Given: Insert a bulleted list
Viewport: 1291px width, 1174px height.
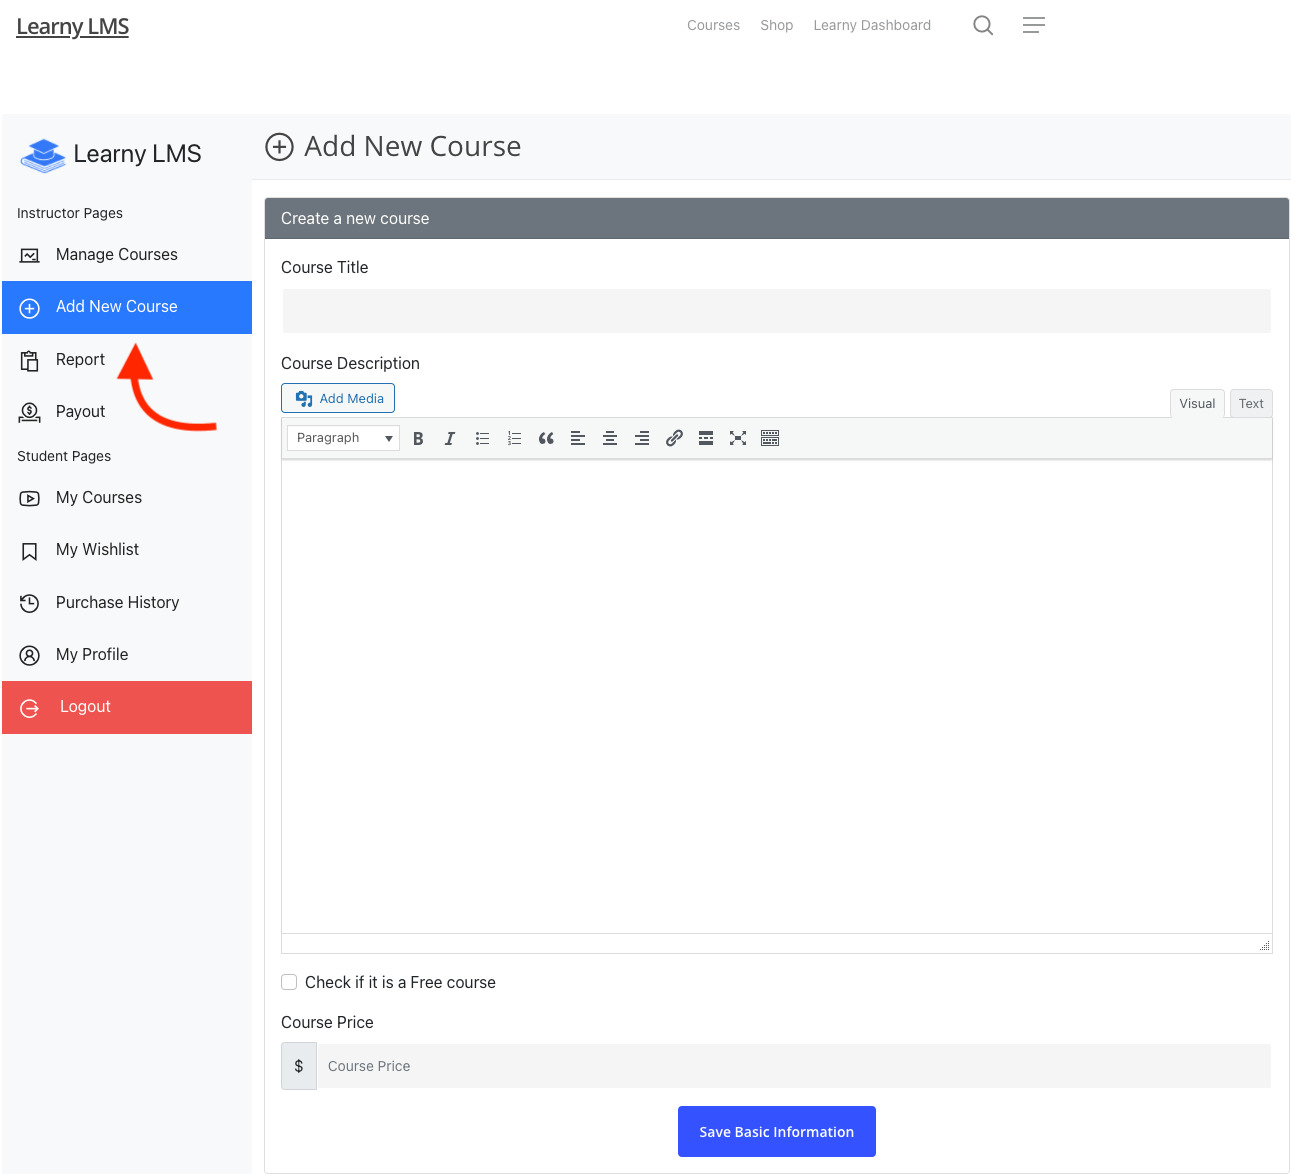Looking at the screenshot, I should click(x=482, y=438).
